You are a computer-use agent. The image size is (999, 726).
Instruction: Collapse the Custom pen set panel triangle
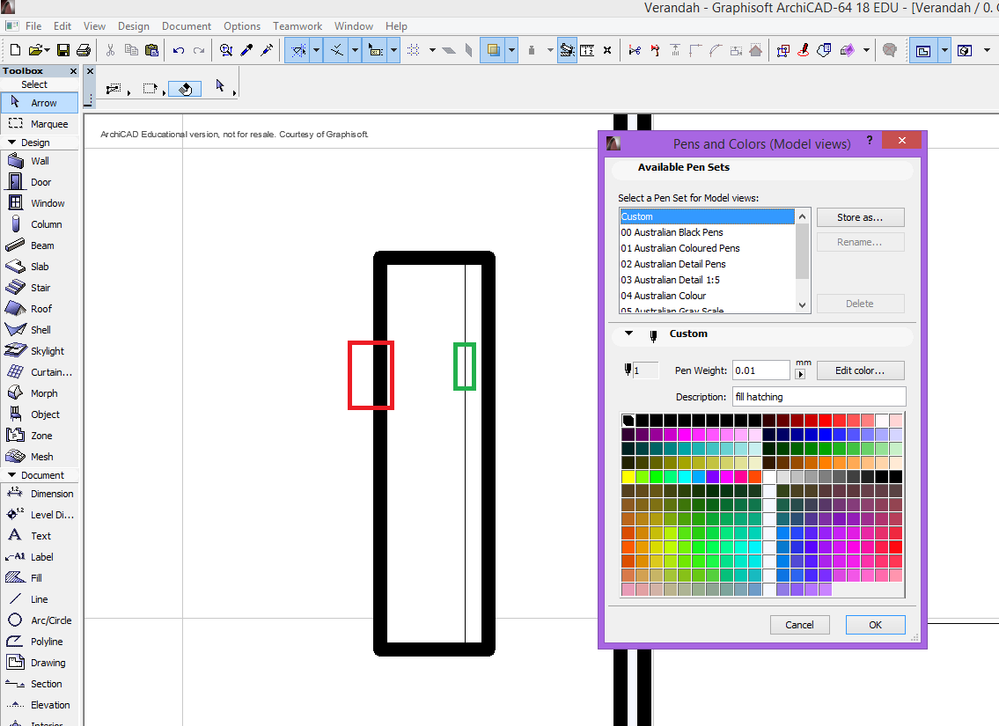pyautogui.click(x=629, y=334)
